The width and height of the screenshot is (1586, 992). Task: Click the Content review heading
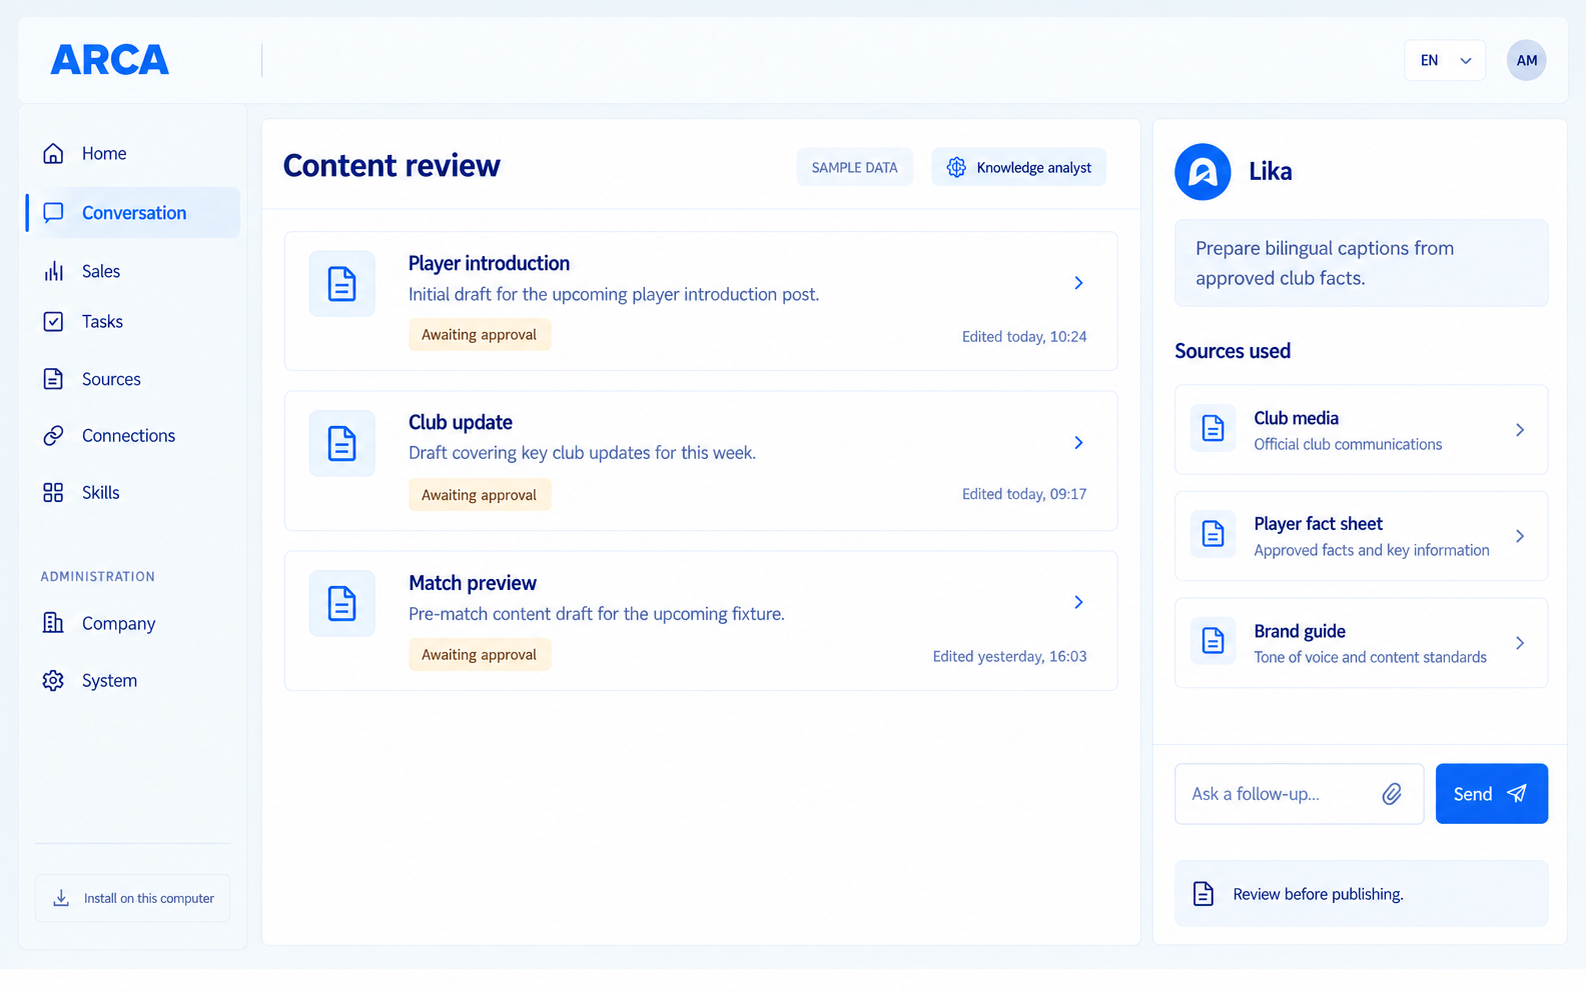(391, 165)
